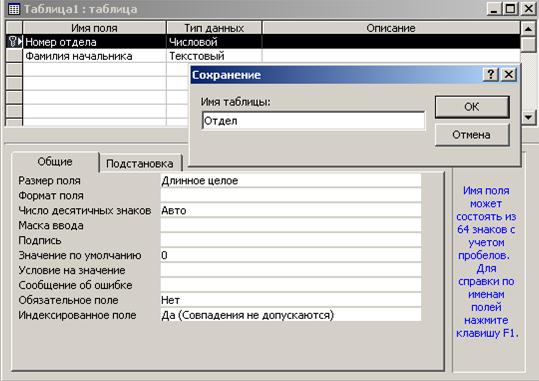Click Число десятичных знаков value Авто
Viewport: 539px width, 381px height.
[x=291, y=210]
